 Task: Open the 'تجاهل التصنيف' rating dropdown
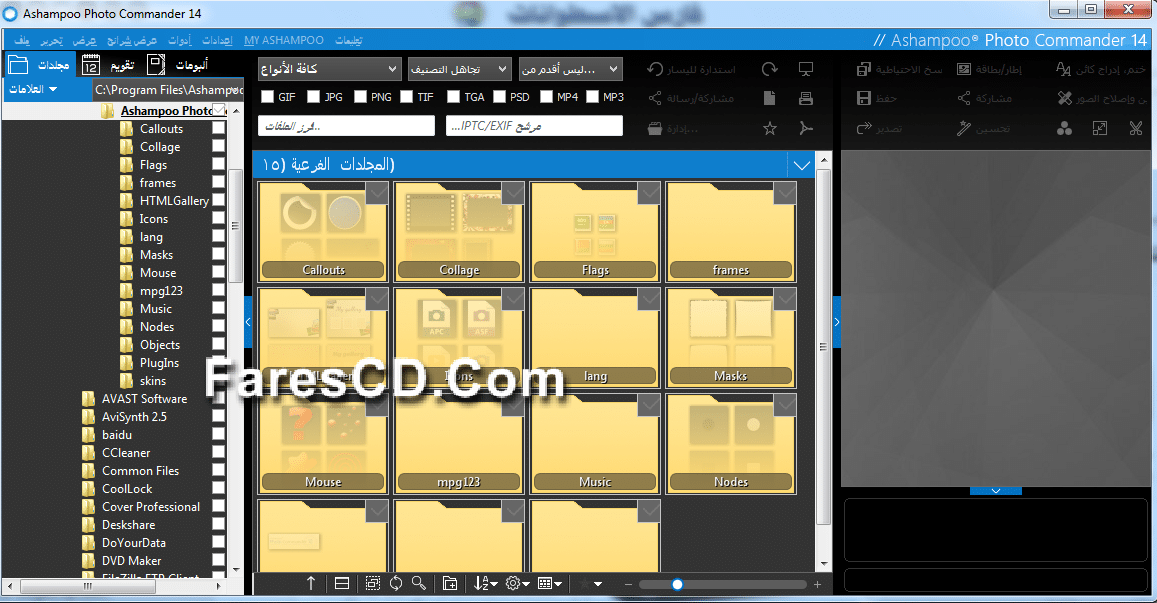[x=460, y=69]
